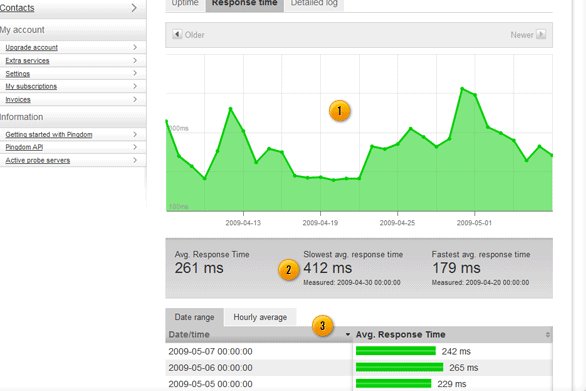The height and width of the screenshot is (391, 586).
Task: Click the Newer navigation label
Action: pyautogui.click(x=522, y=35)
